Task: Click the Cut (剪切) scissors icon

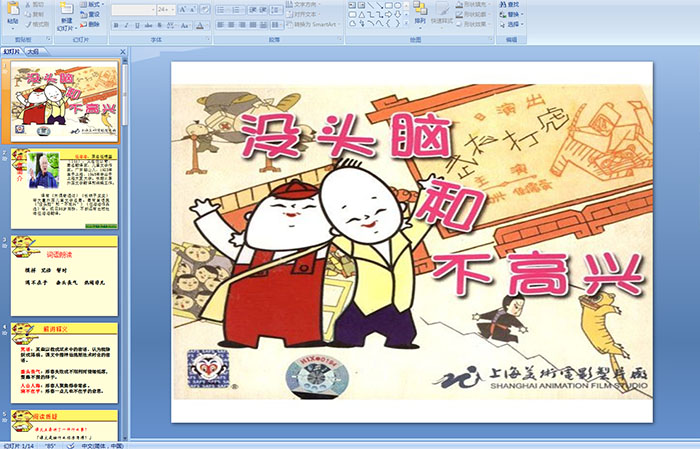Action: coord(29,4)
